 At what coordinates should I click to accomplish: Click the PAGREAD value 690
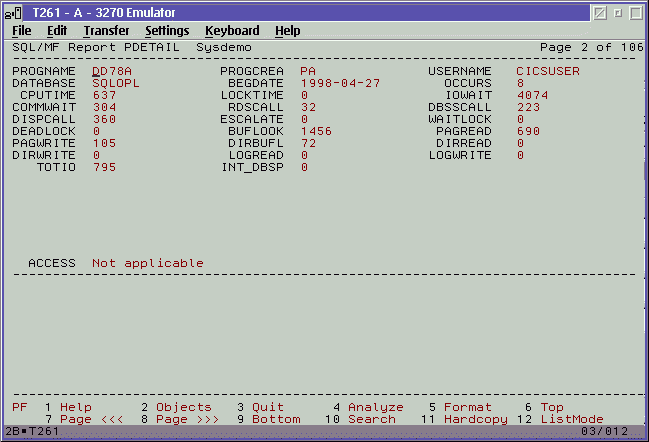529,131
